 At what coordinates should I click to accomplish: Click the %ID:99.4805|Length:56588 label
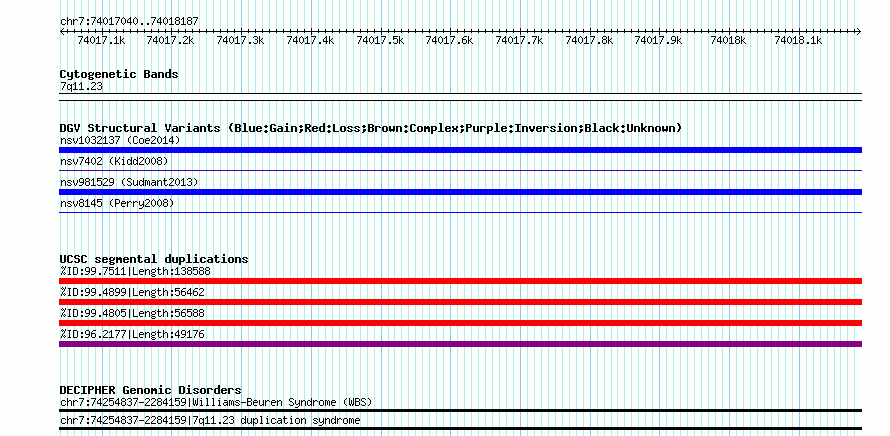(x=132, y=313)
